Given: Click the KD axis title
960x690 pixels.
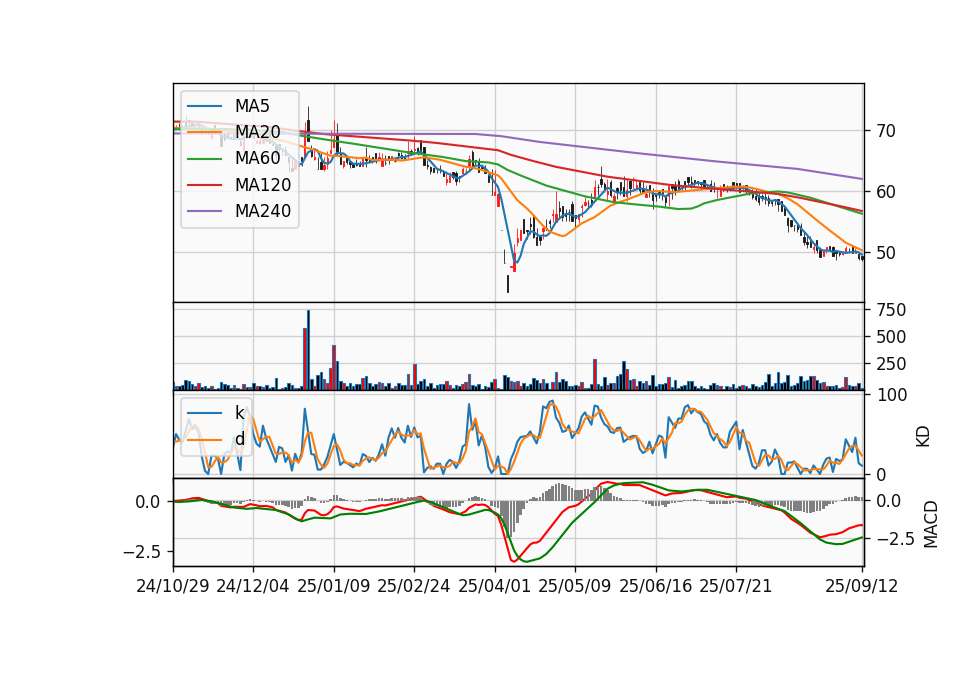Looking at the screenshot, I should coord(923,437).
